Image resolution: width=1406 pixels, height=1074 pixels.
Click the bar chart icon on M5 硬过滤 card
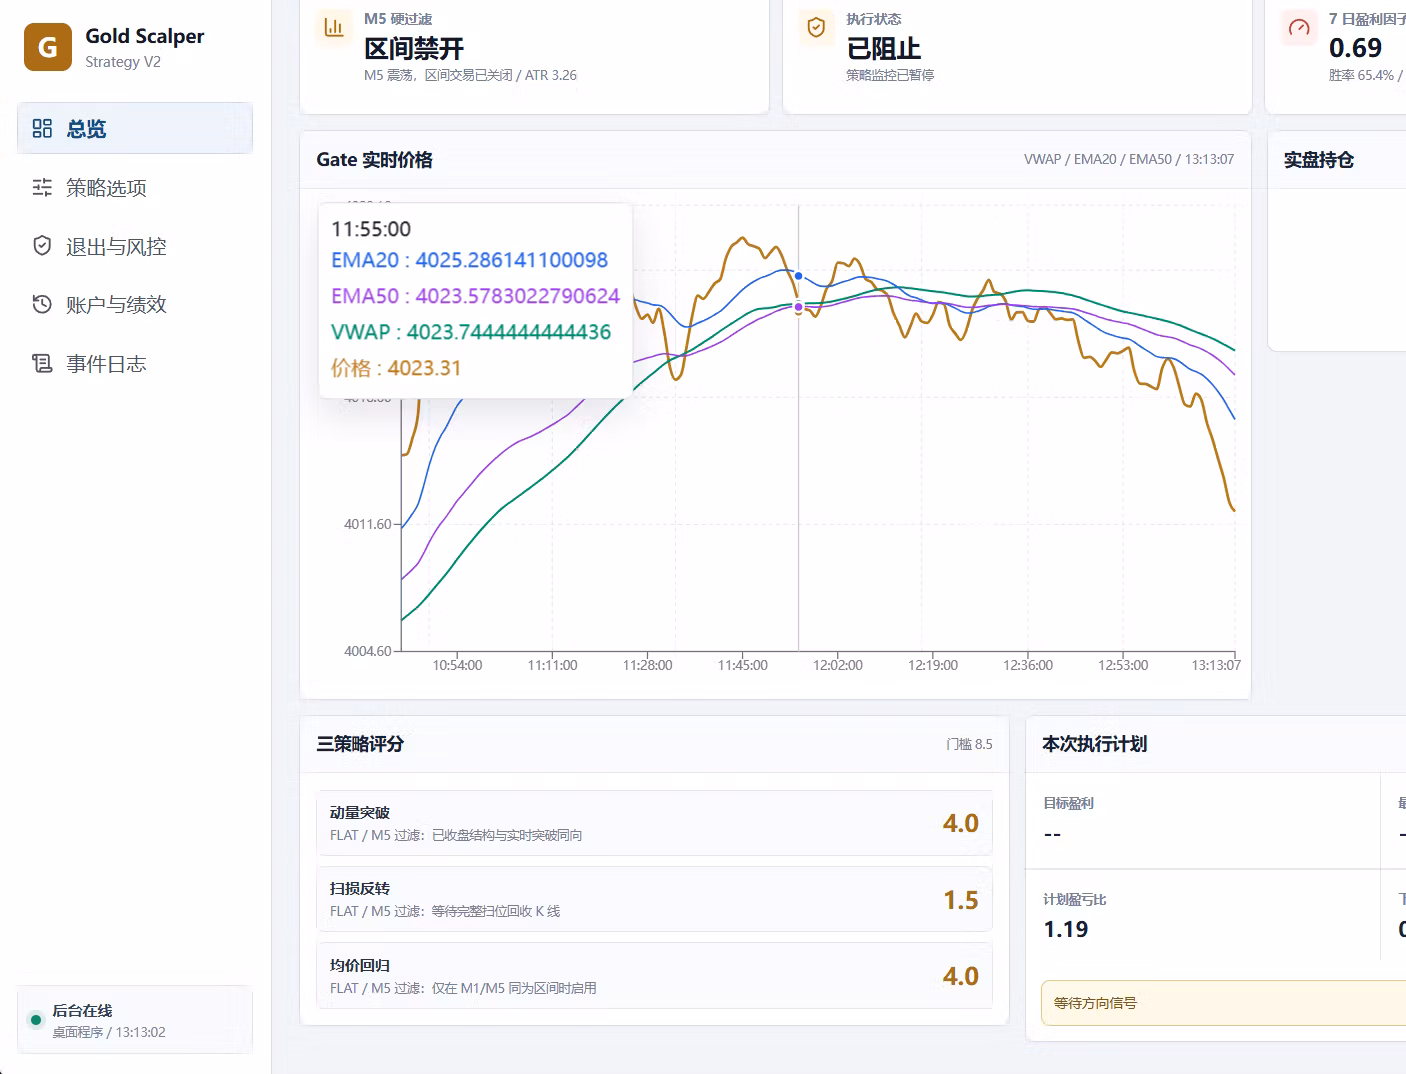[x=334, y=27]
